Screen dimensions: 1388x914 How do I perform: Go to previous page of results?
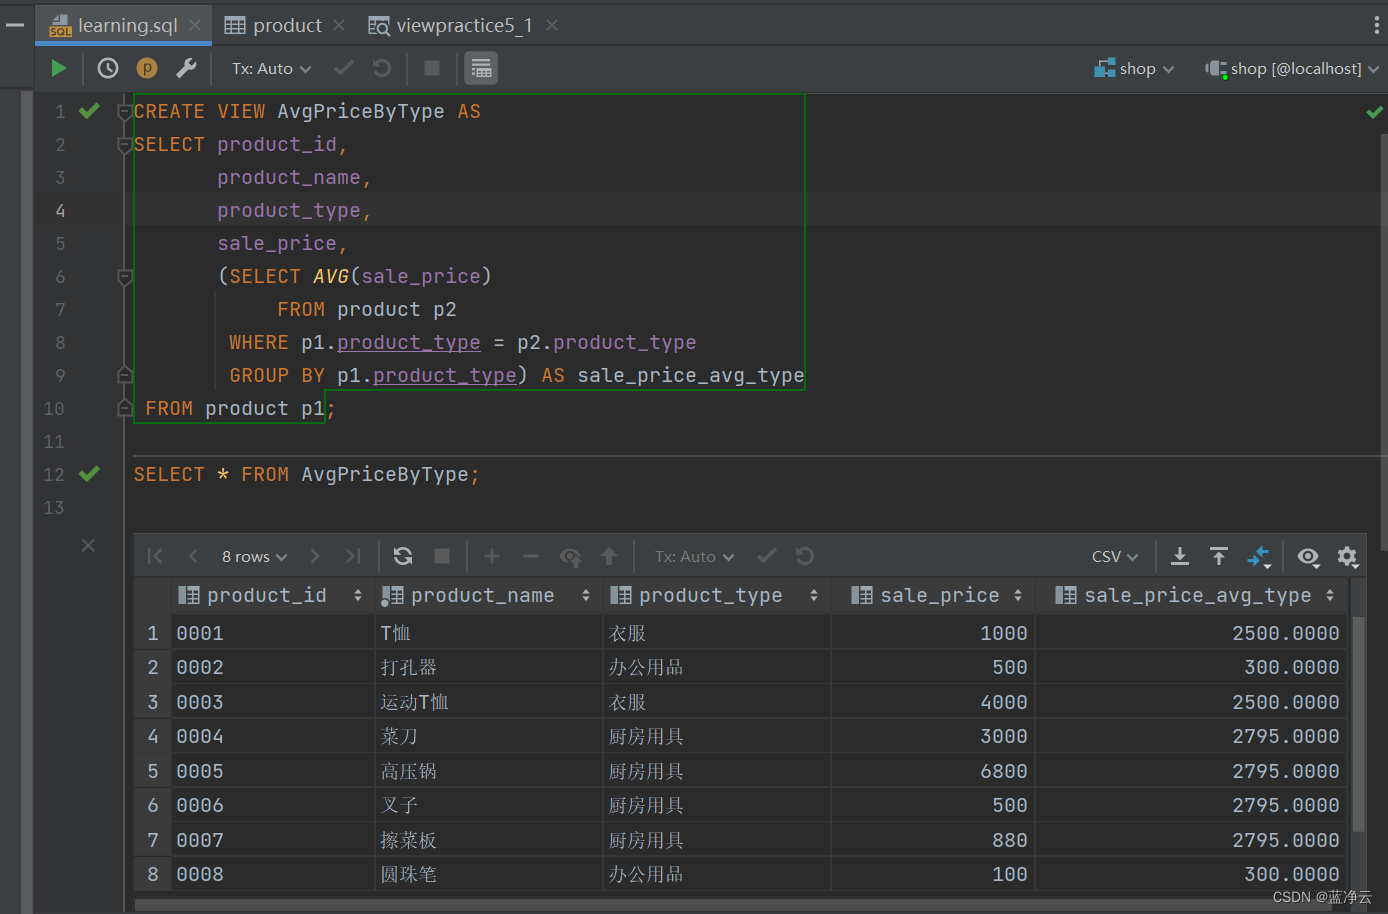tap(193, 556)
